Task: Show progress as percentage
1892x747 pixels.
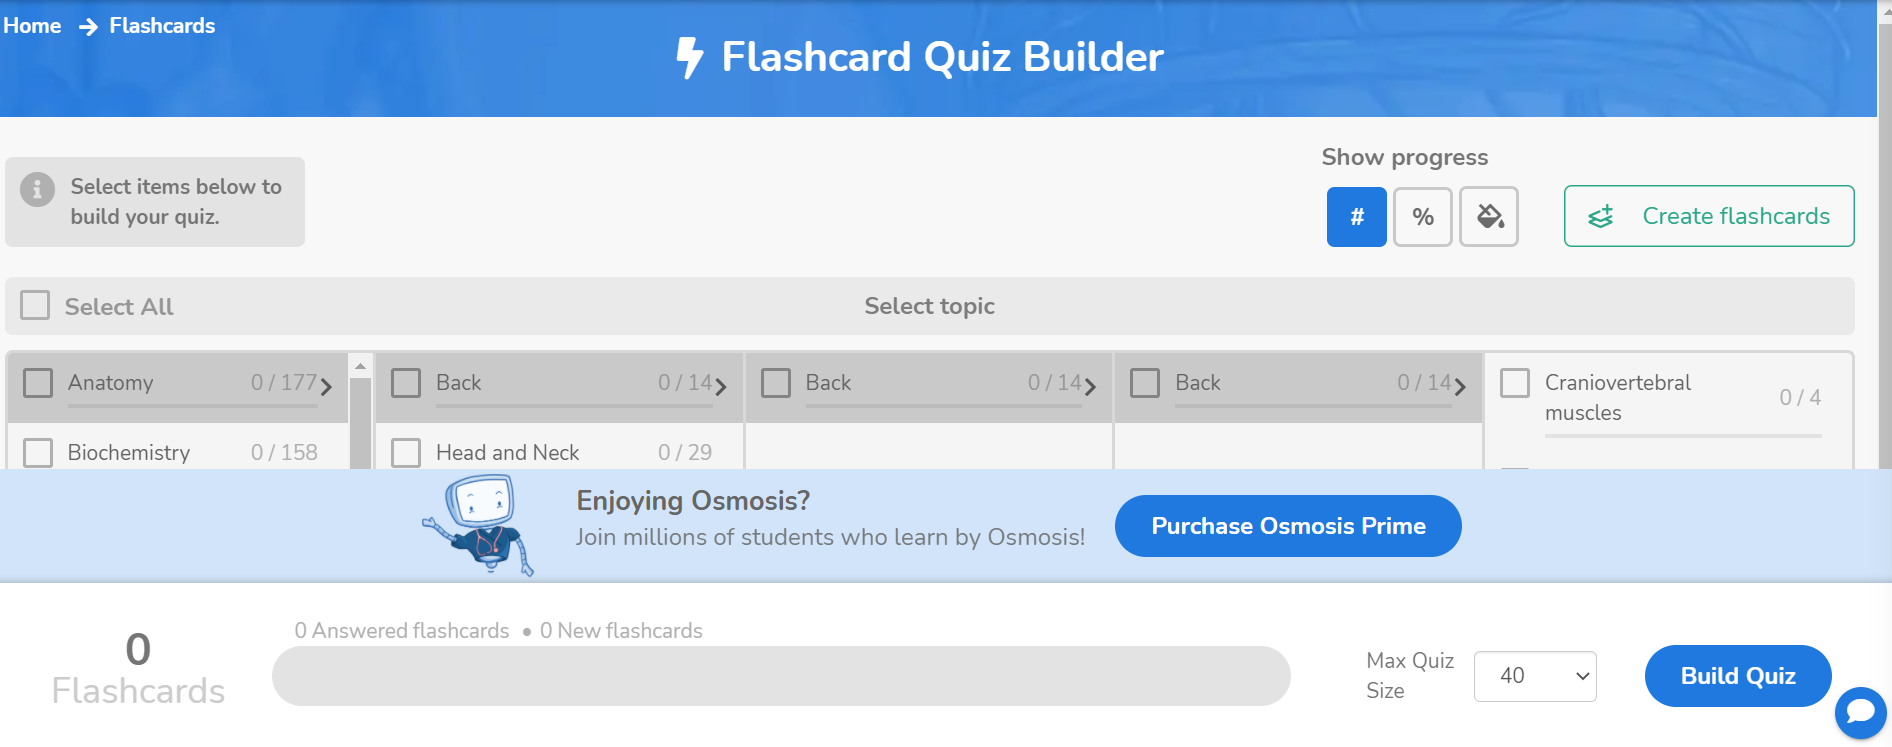Action: tap(1422, 217)
